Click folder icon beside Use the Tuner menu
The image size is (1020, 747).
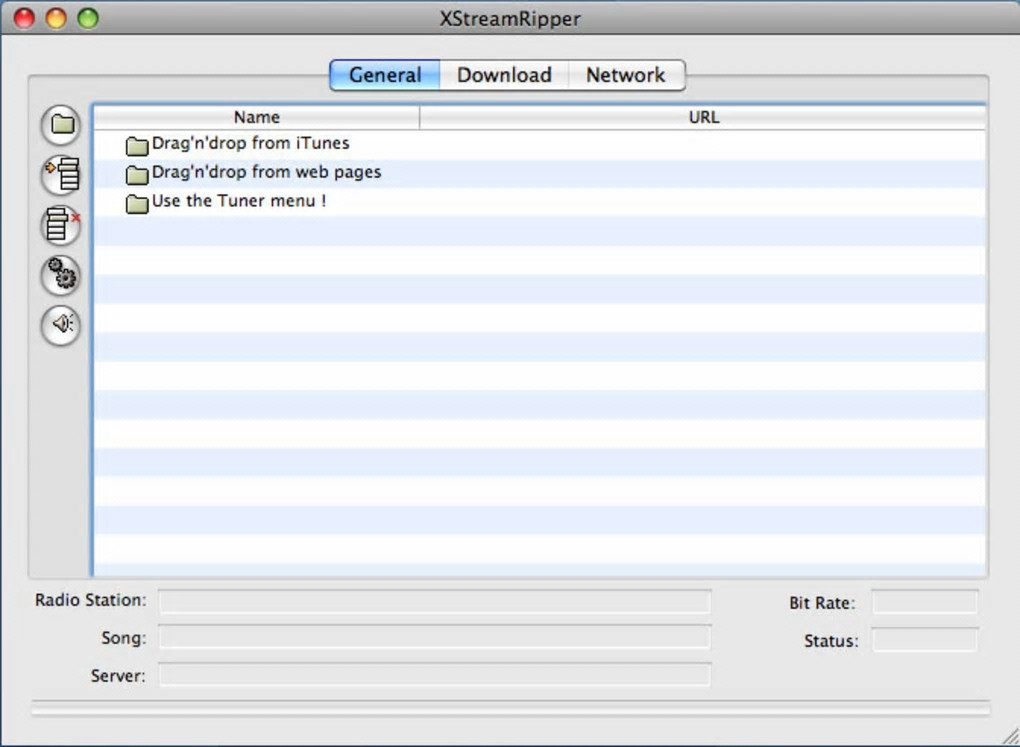coord(137,204)
